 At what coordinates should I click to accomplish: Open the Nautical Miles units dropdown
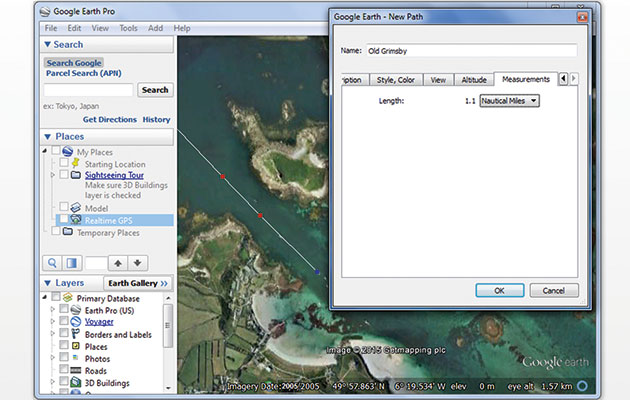(x=509, y=101)
